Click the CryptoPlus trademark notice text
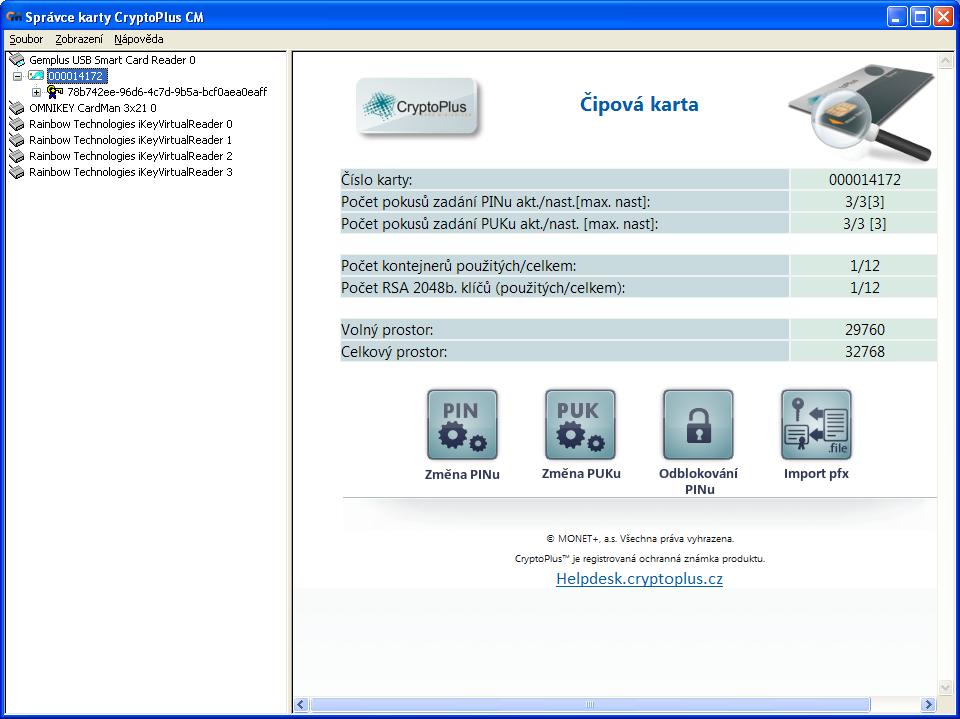 [639, 559]
